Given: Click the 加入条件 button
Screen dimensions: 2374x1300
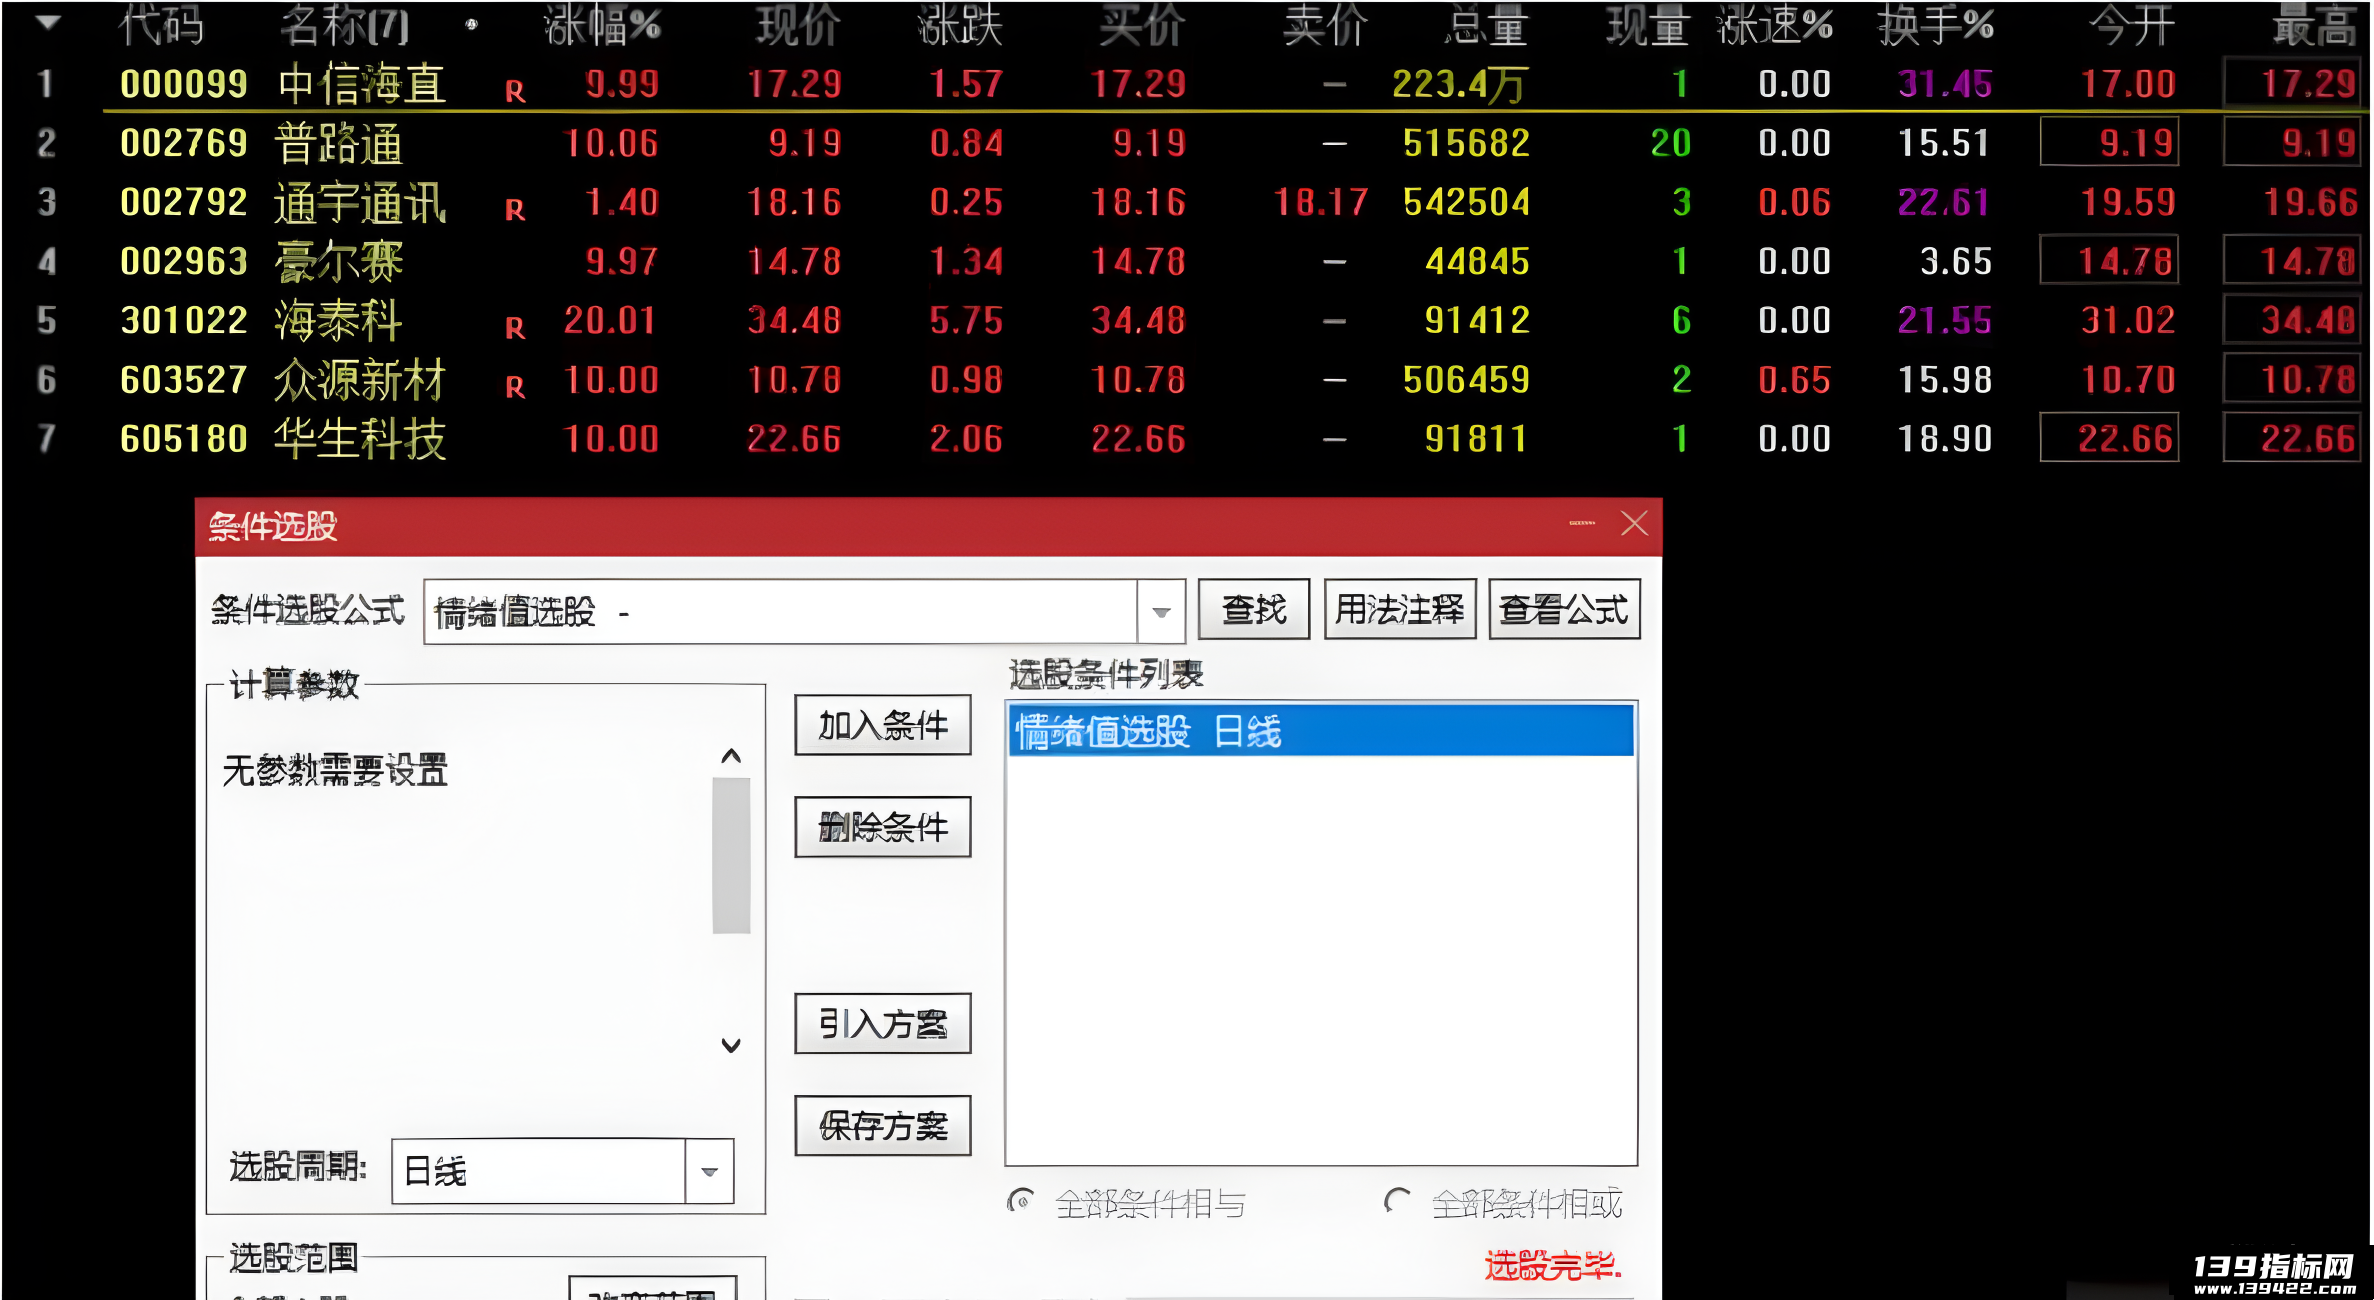Looking at the screenshot, I should pos(883,725).
